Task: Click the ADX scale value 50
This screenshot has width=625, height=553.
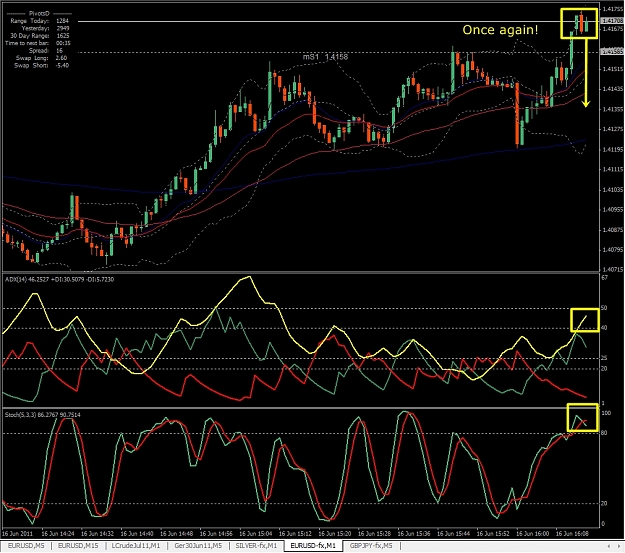Action: tap(604, 308)
